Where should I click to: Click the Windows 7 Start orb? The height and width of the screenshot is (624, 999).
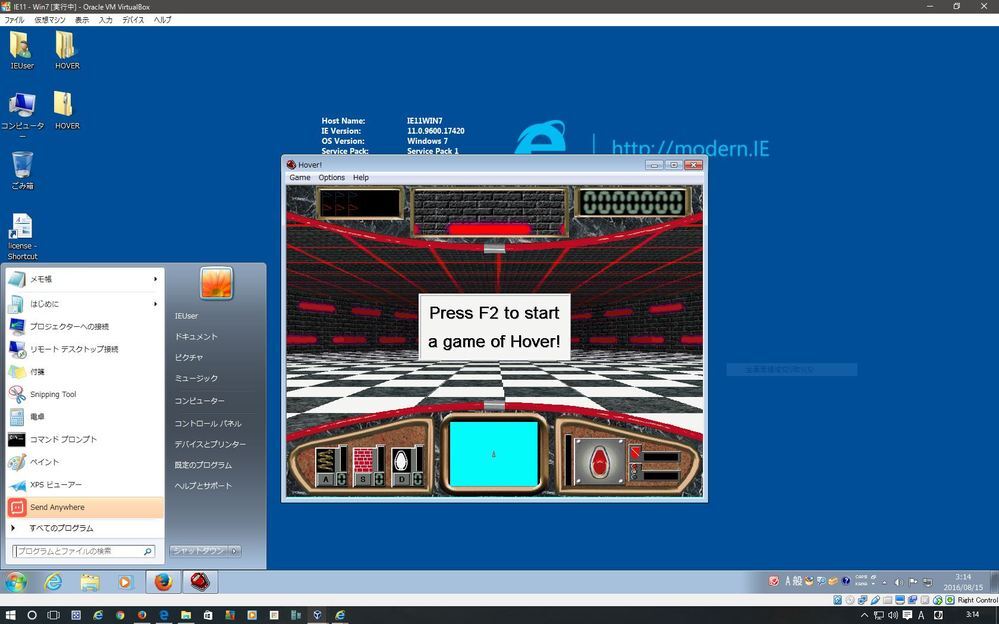pos(15,582)
